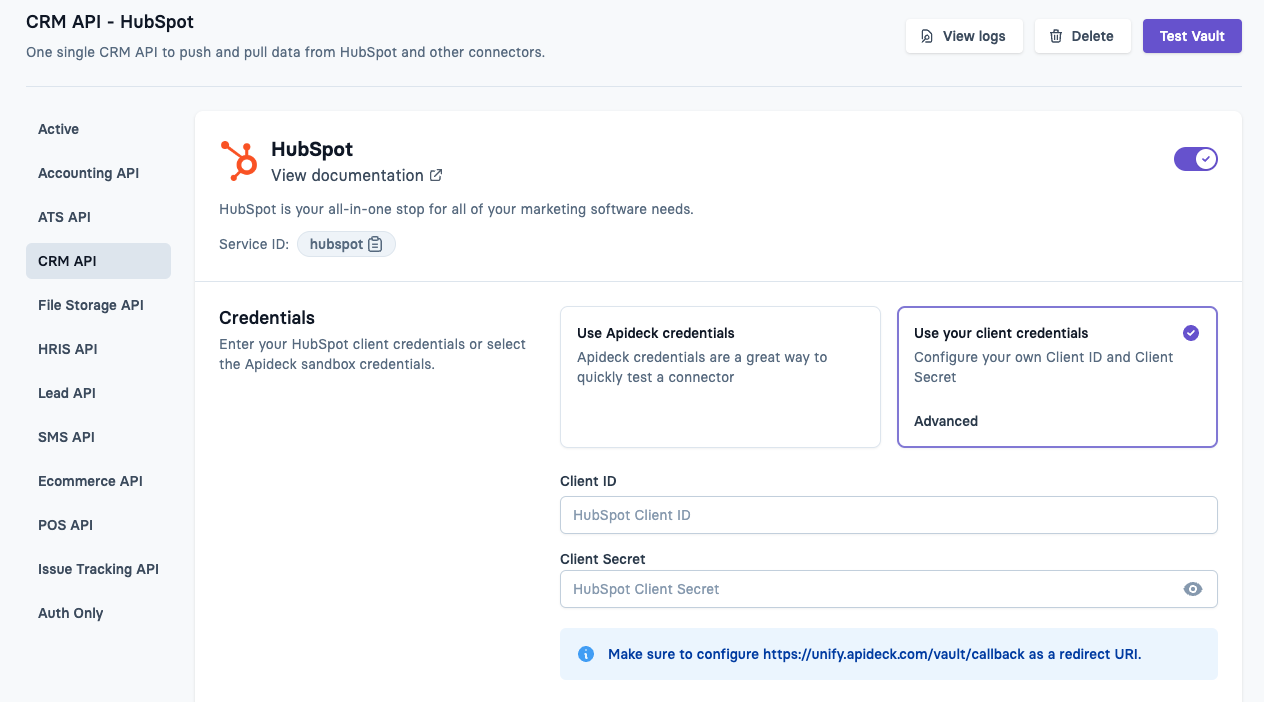Open the File Storage API sidebar item
This screenshot has width=1264, height=702.
point(98,305)
